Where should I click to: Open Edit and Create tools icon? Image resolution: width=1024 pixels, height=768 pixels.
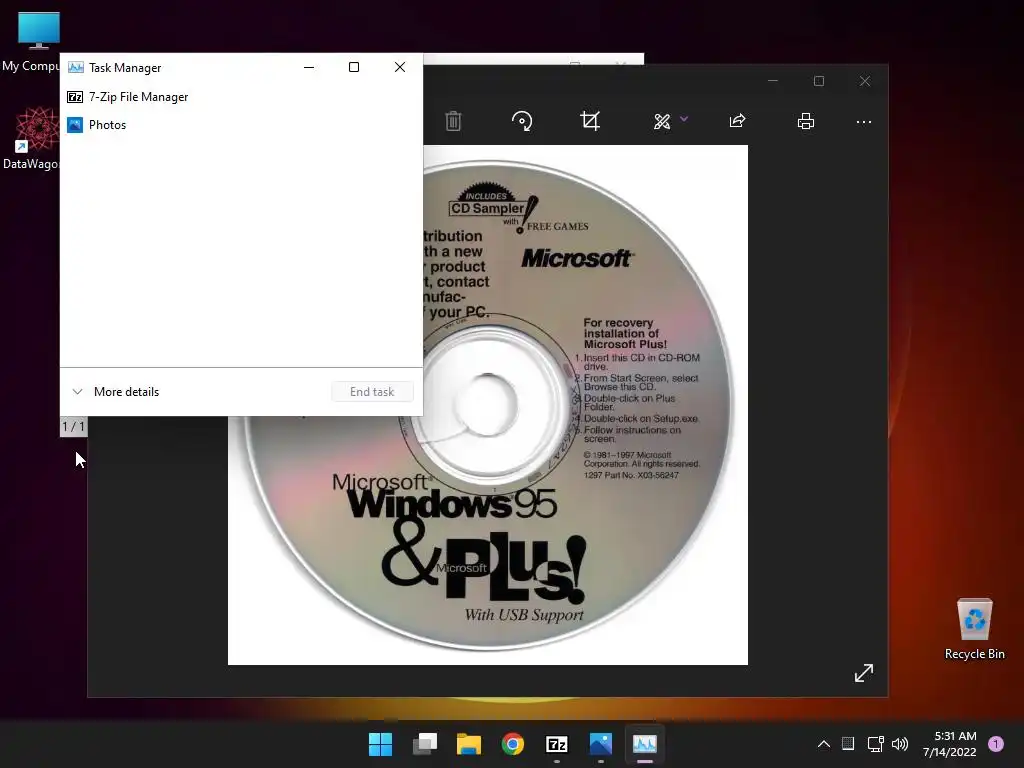coord(662,121)
